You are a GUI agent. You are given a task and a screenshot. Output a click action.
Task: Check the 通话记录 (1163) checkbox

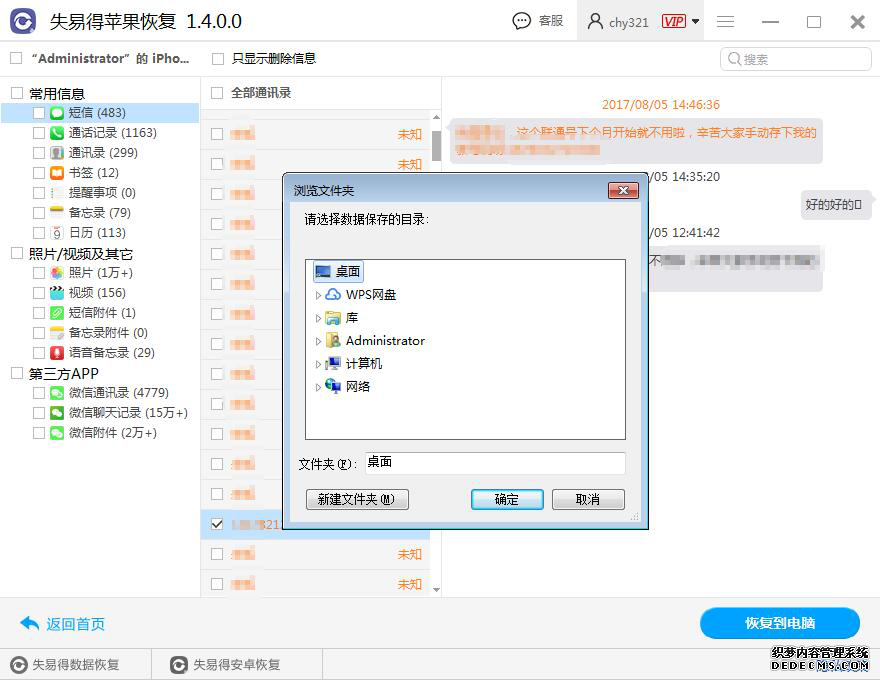[39, 133]
